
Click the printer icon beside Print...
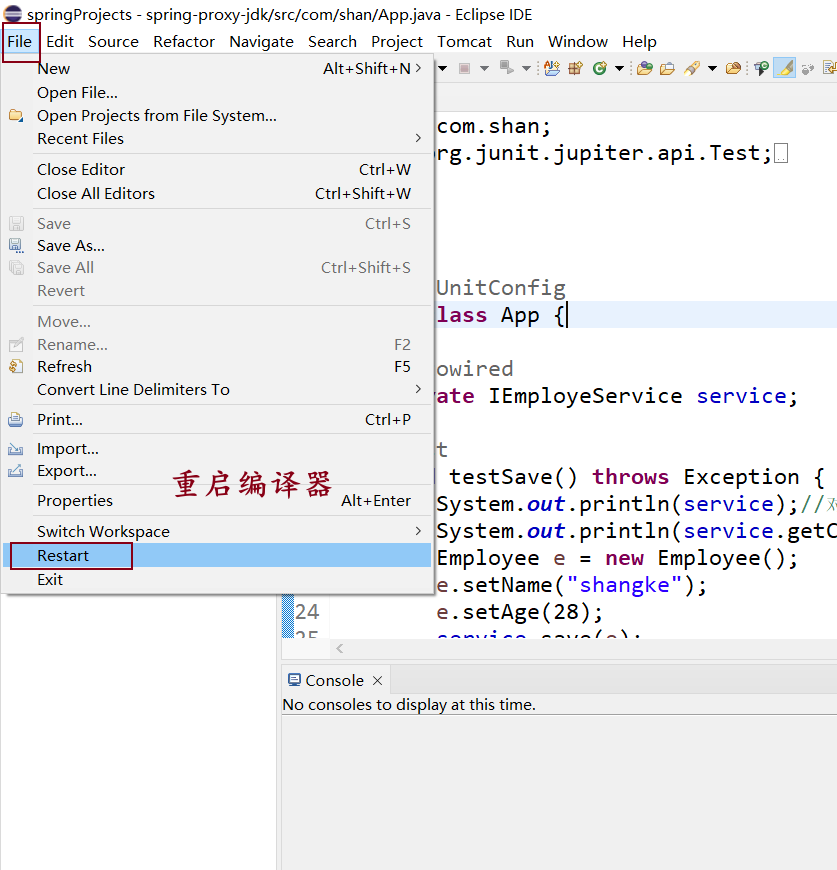click(x=16, y=419)
